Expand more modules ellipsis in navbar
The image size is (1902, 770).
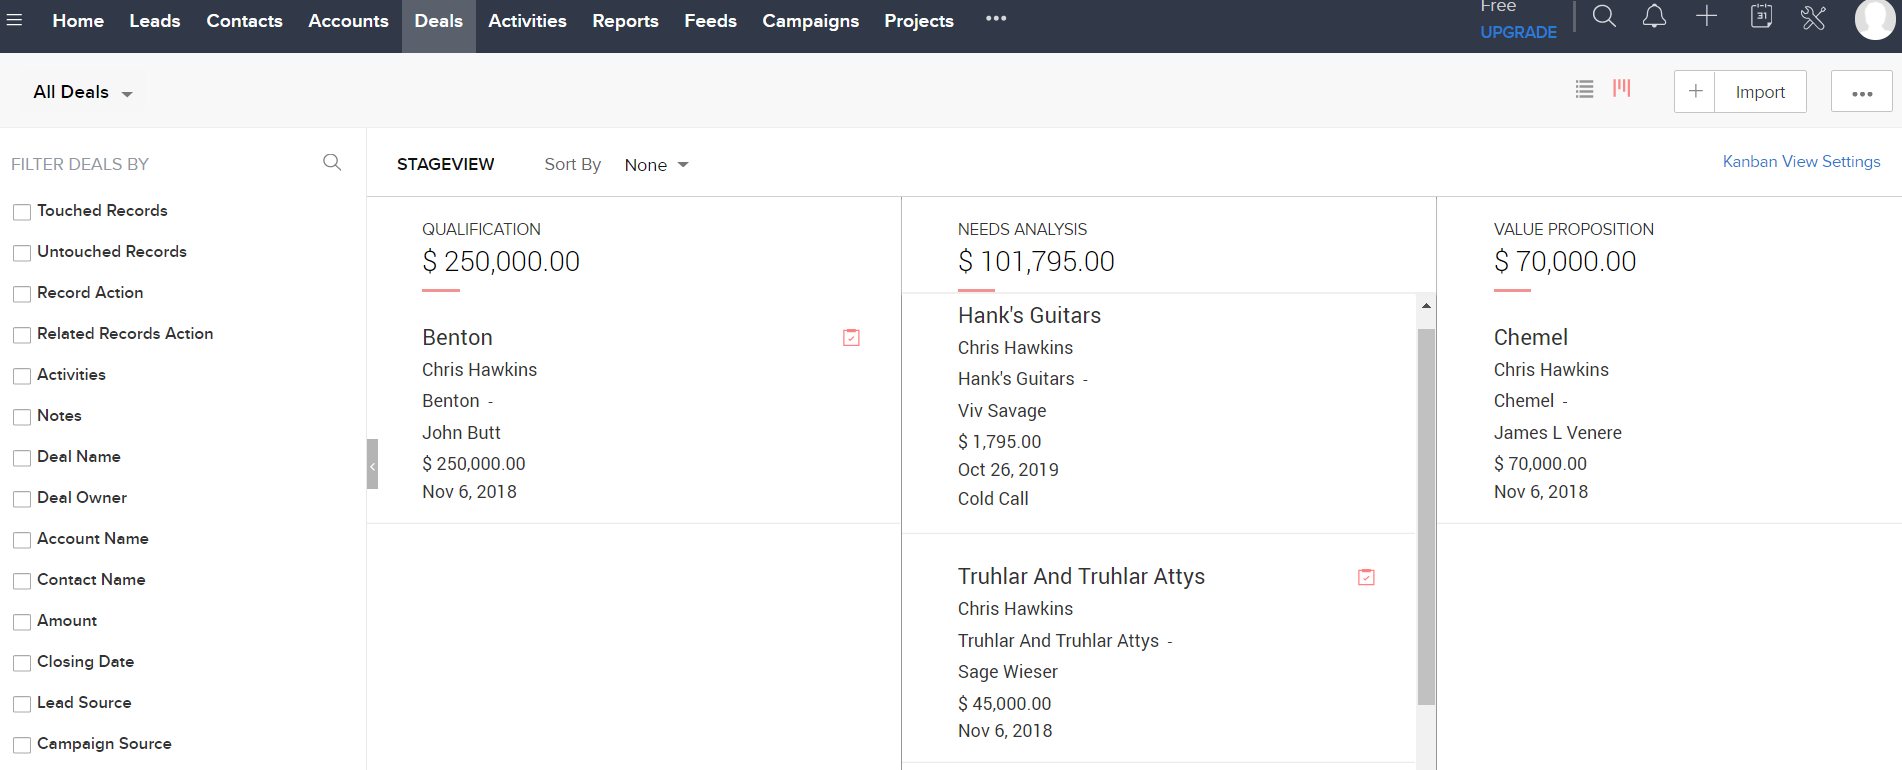995,19
